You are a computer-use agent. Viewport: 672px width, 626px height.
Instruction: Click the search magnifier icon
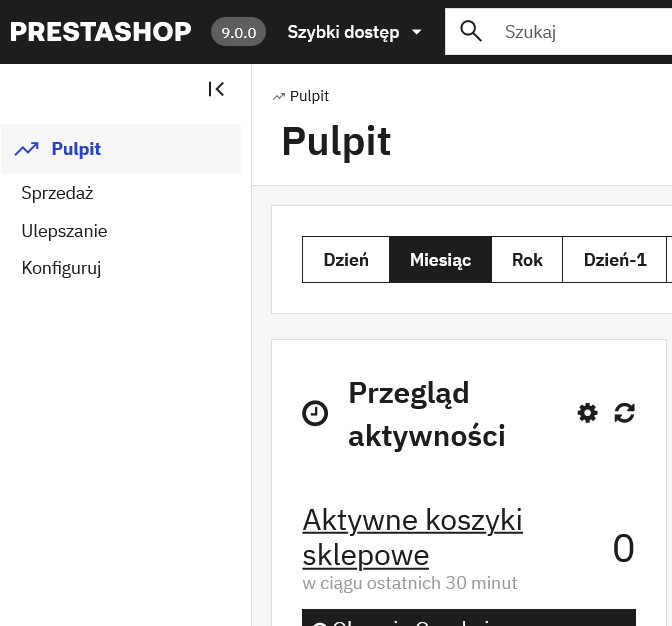[471, 32]
